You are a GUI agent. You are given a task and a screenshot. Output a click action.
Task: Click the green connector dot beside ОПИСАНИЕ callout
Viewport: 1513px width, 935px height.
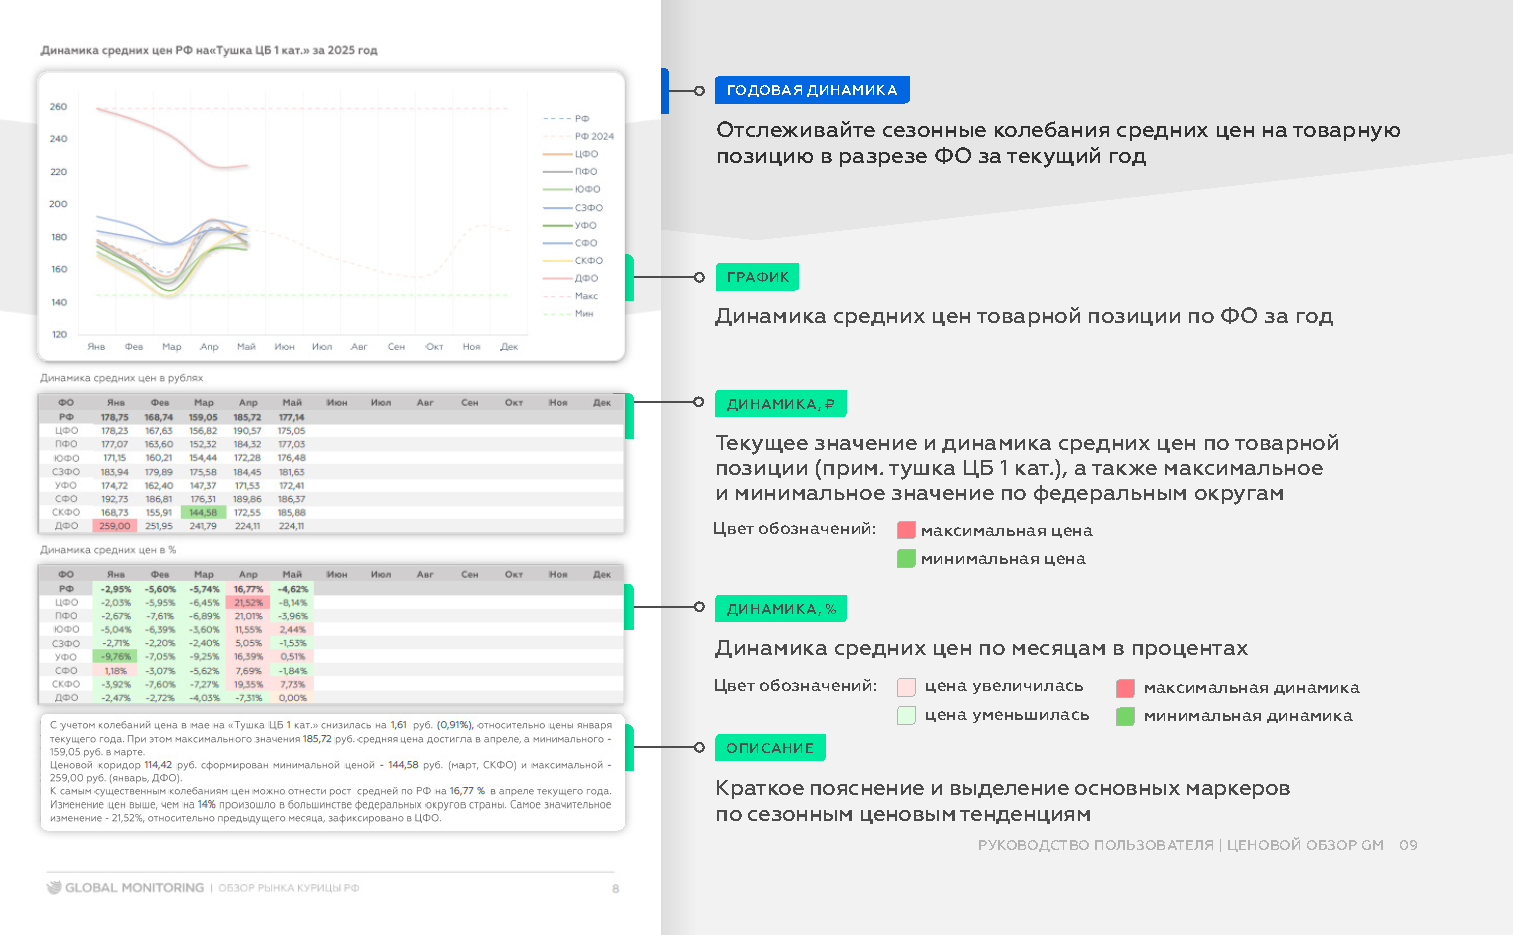(x=697, y=747)
